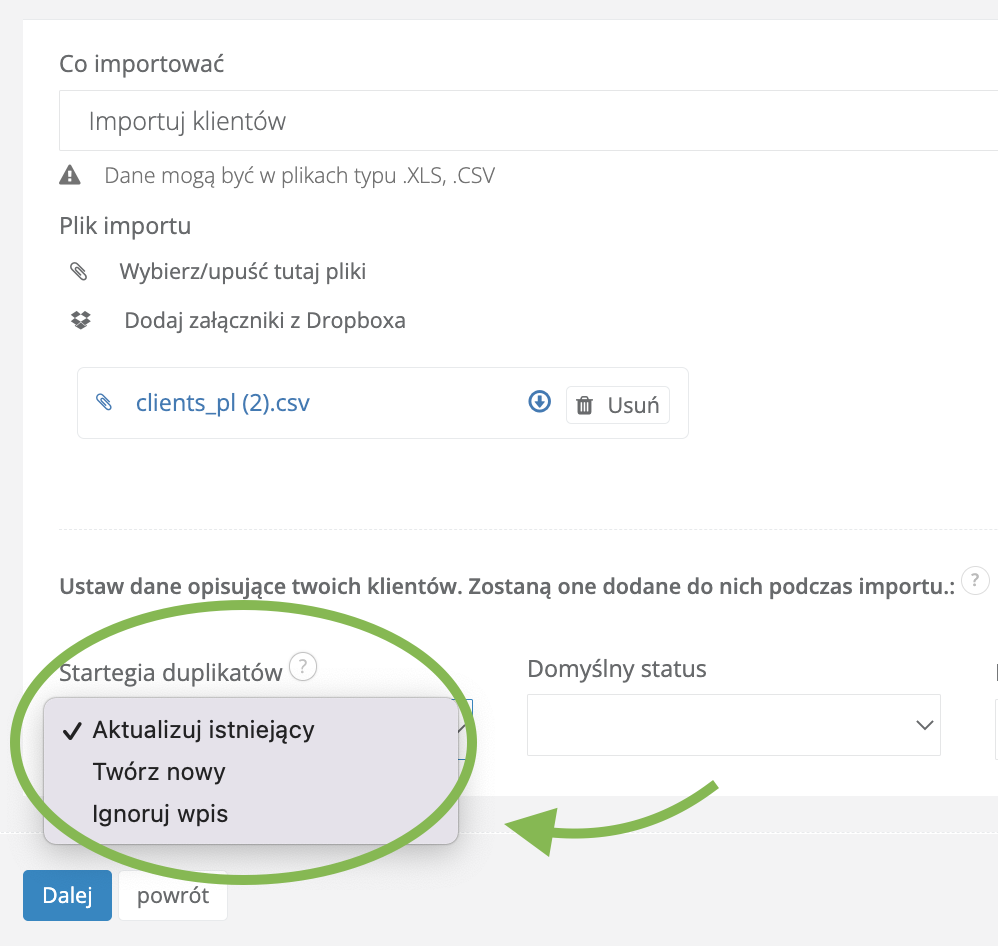Expand the Domyślny status dropdown
The width and height of the screenshot is (998, 946).
coord(733,725)
